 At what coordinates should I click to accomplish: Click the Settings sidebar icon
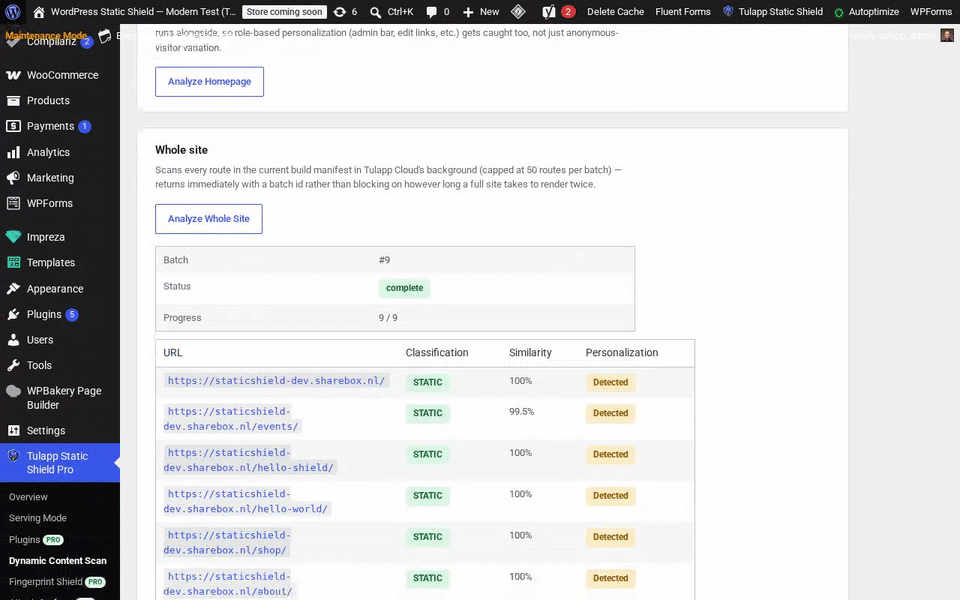click(13, 430)
